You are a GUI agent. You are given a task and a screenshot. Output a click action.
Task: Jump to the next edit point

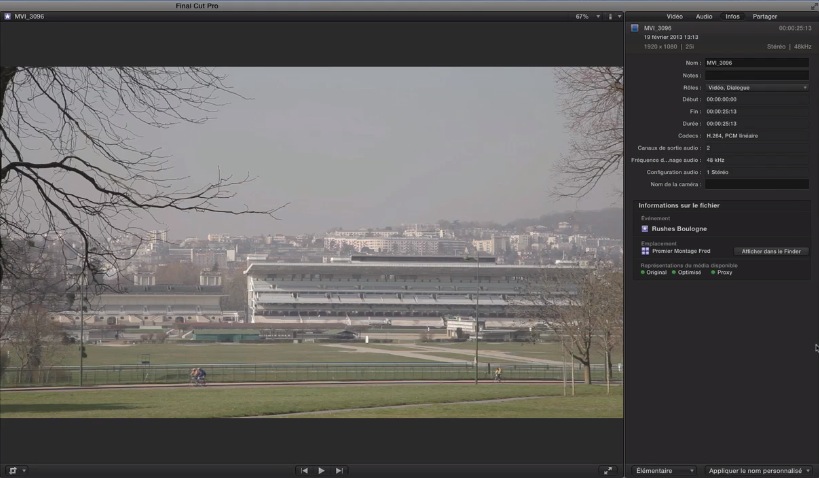[339, 470]
